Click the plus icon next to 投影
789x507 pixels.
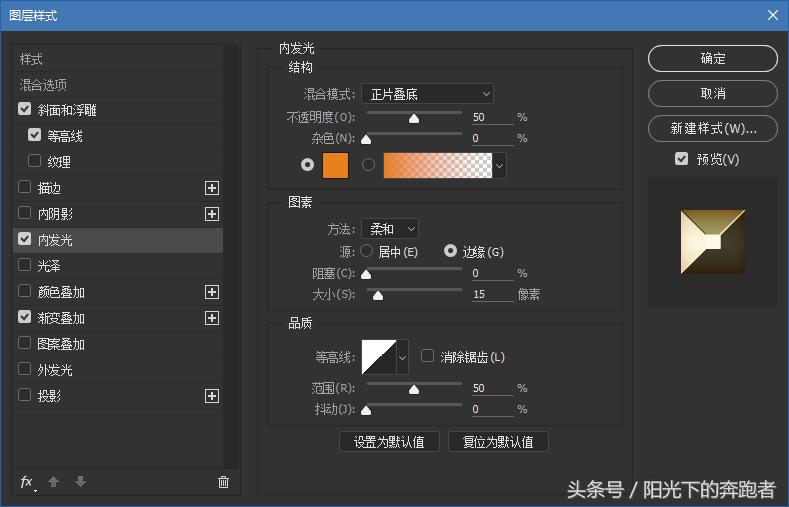[211, 396]
